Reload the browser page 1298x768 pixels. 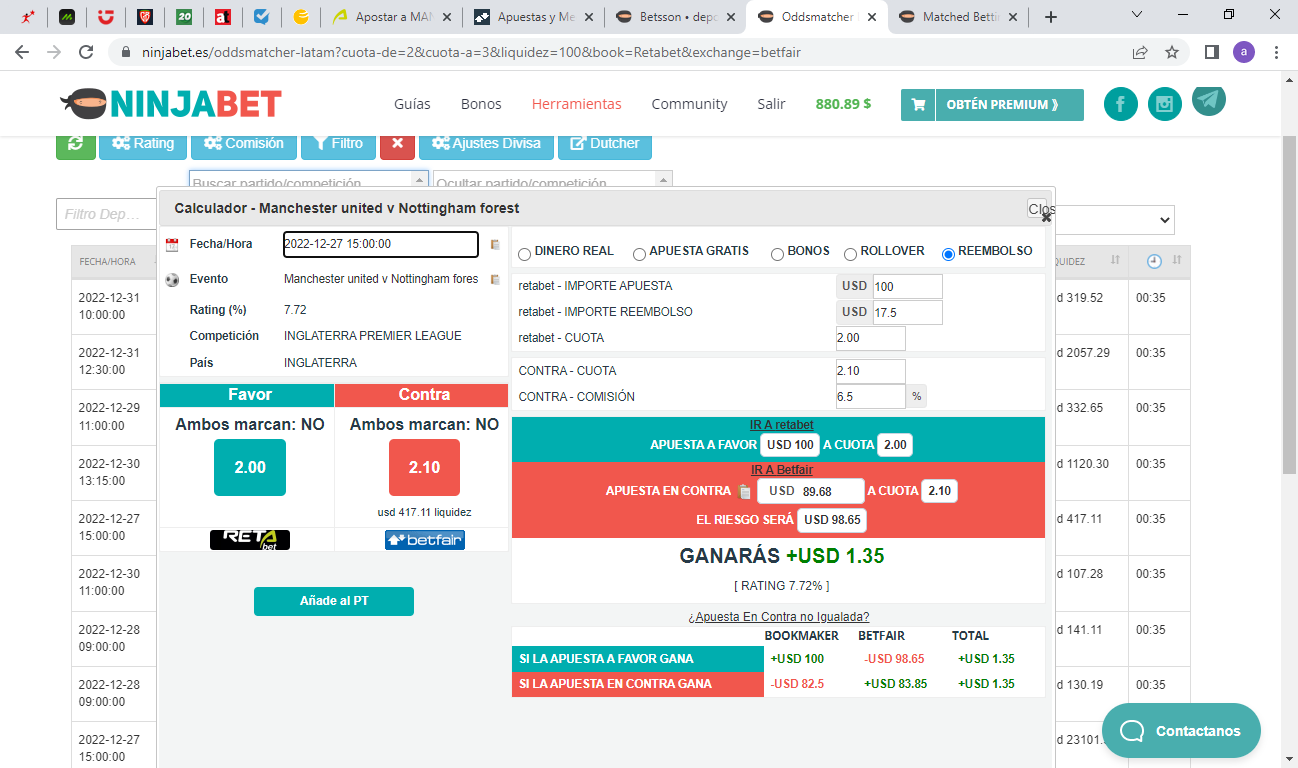pos(86,52)
